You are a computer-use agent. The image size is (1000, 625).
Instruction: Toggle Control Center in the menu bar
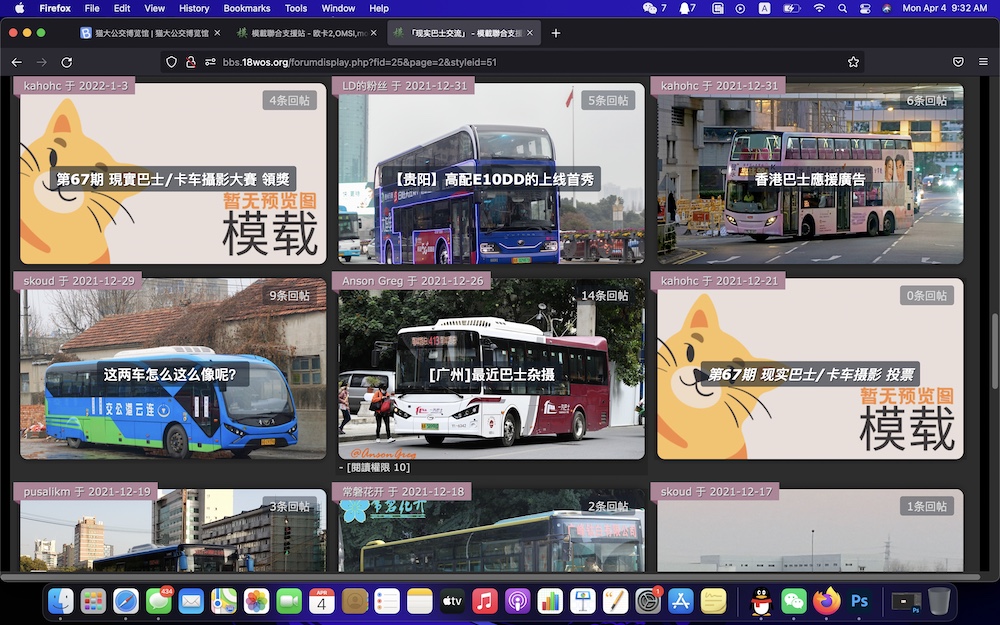[x=864, y=8]
